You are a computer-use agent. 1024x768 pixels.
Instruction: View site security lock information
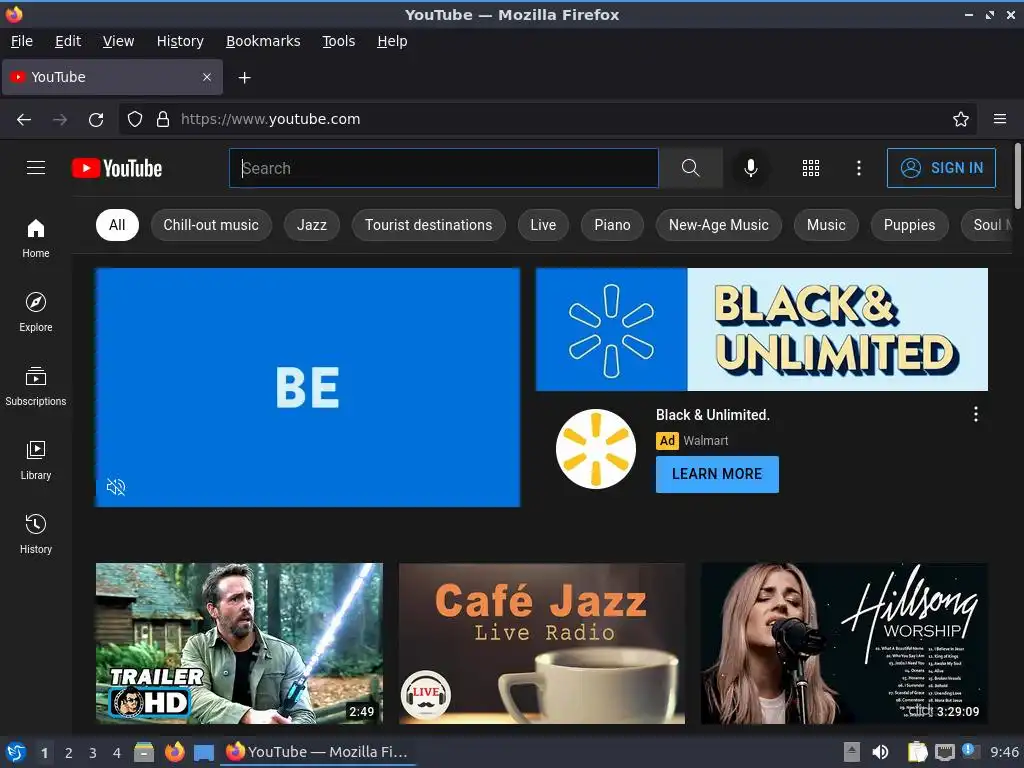click(x=163, y=119)
